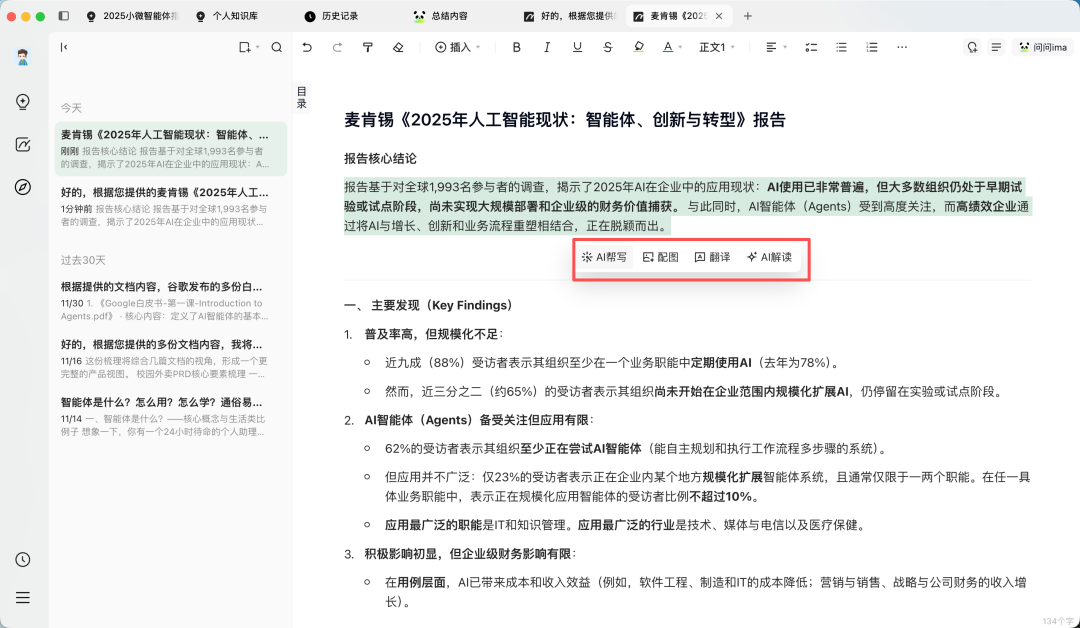Toggle strikethrough formatting

pos(606,46)
